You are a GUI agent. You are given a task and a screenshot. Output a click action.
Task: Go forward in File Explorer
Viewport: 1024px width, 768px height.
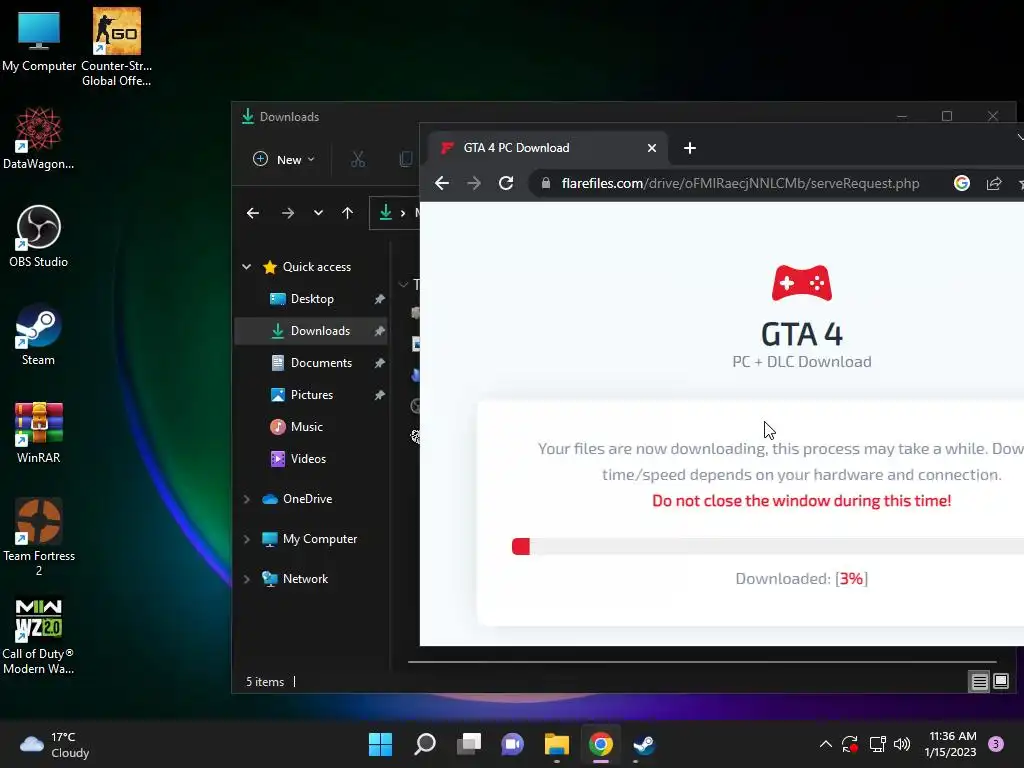click(288, 213)
